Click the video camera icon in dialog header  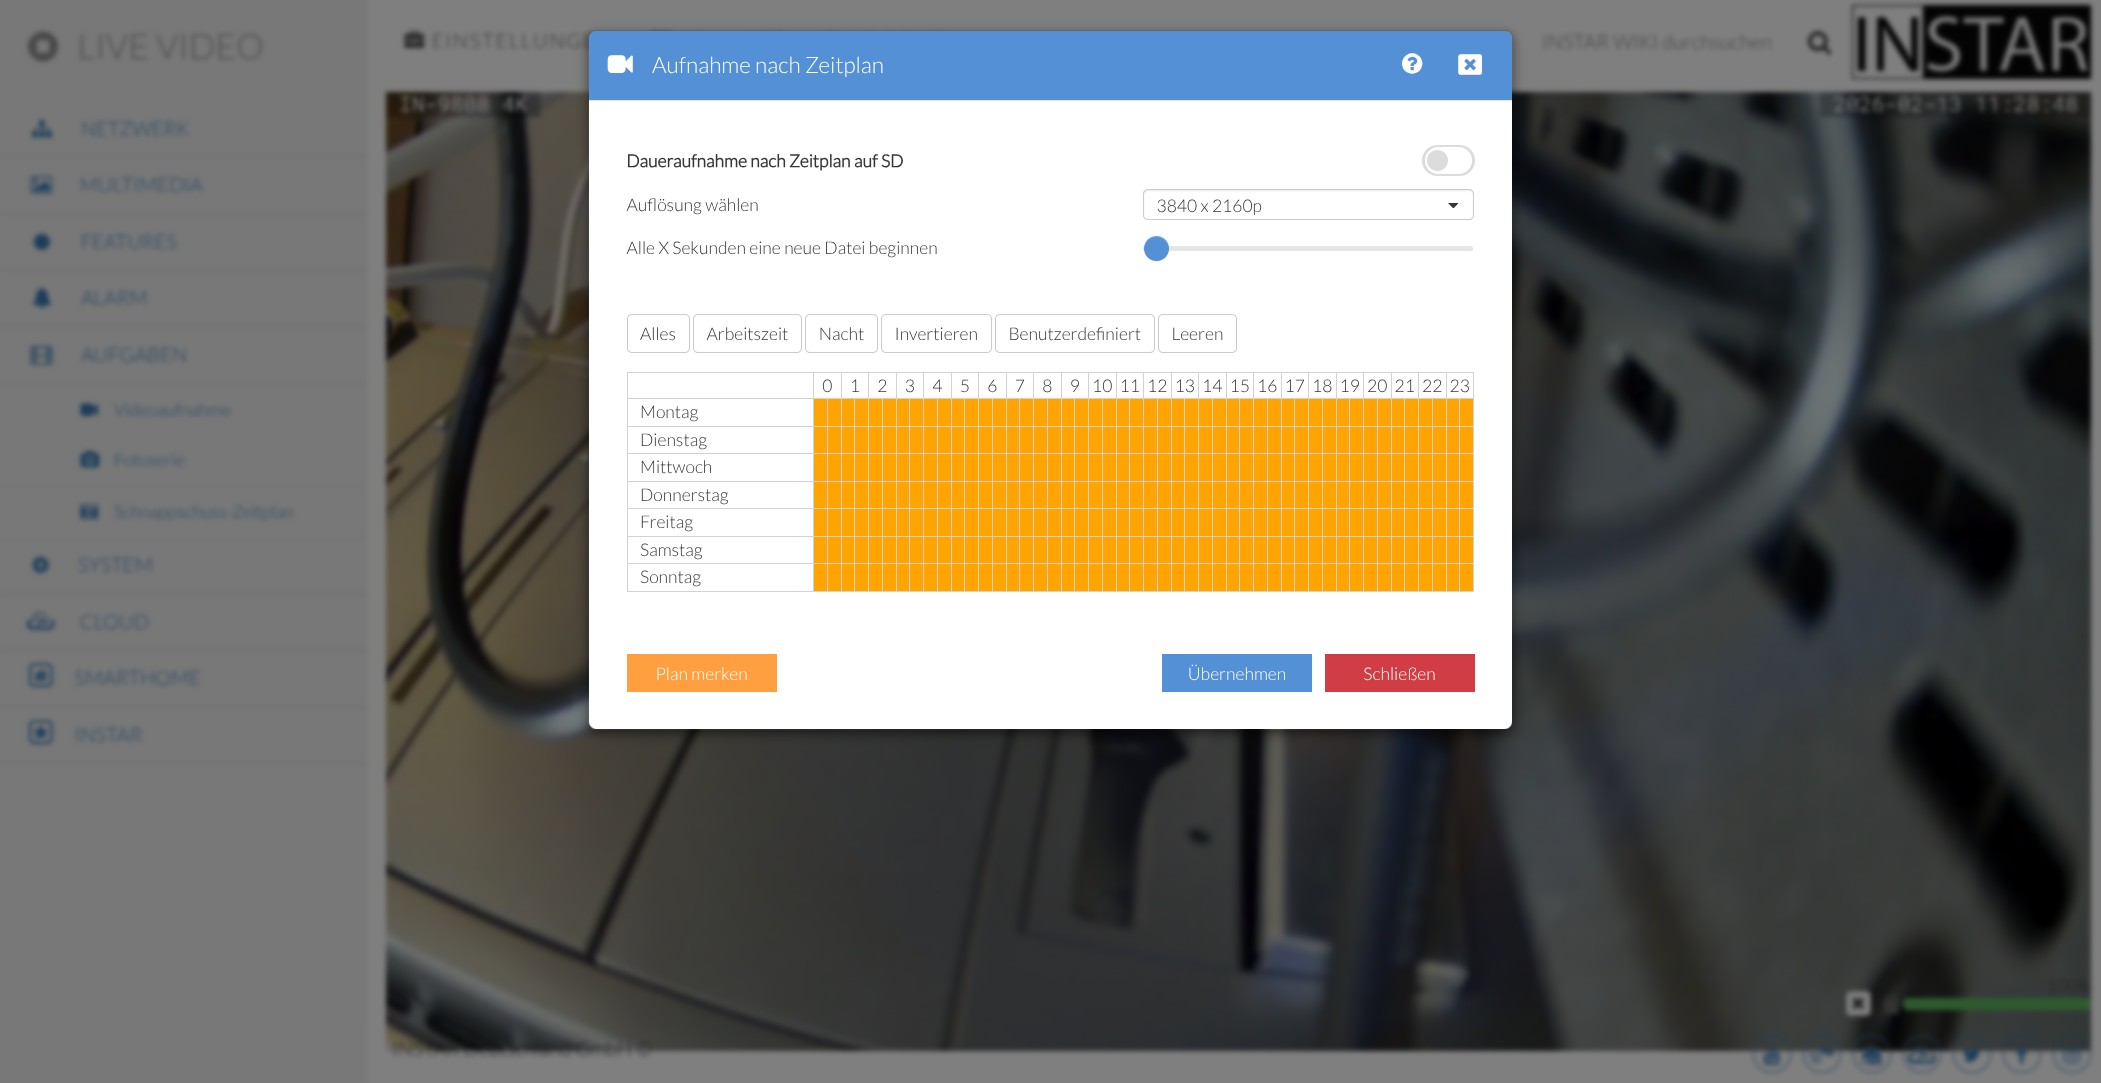coord(620,65)
